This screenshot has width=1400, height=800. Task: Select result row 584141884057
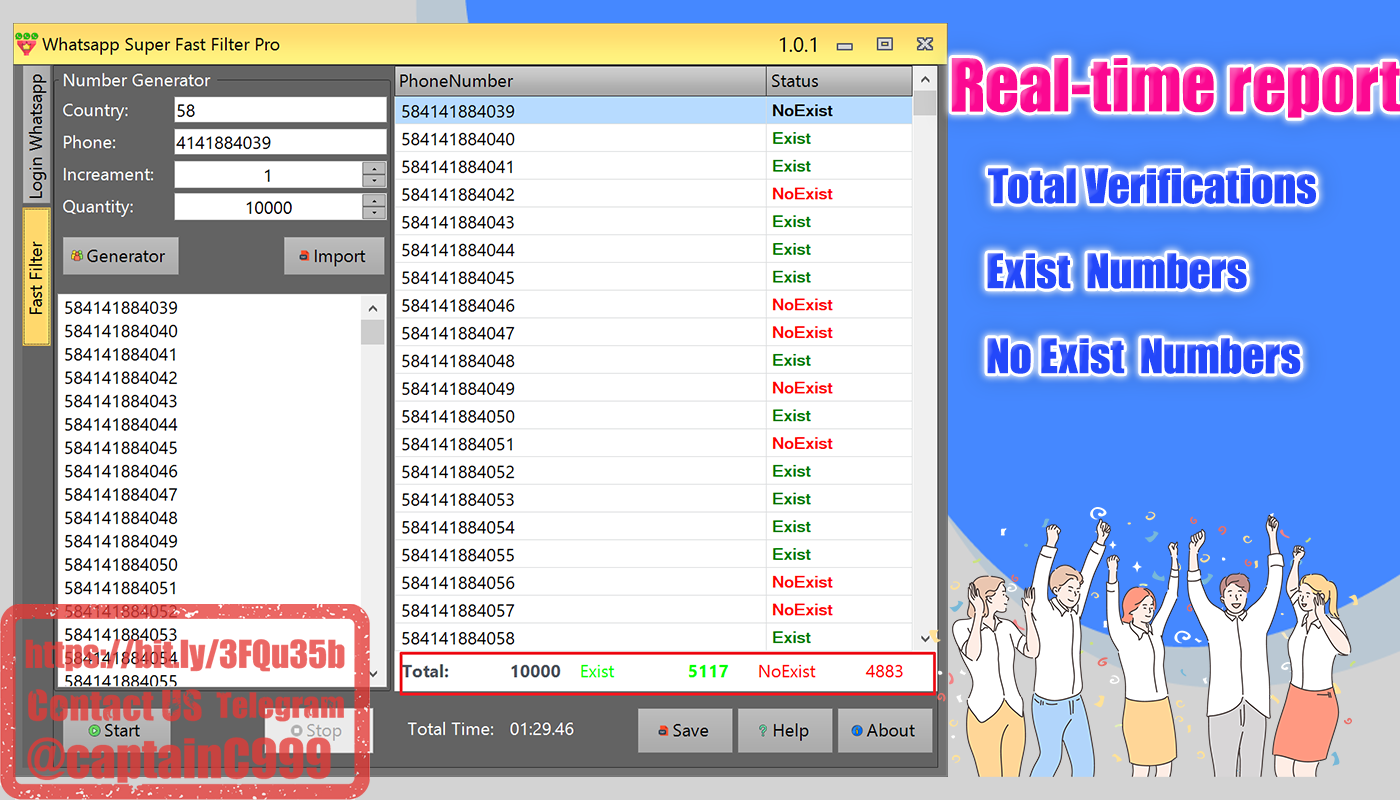coord(654,610)
